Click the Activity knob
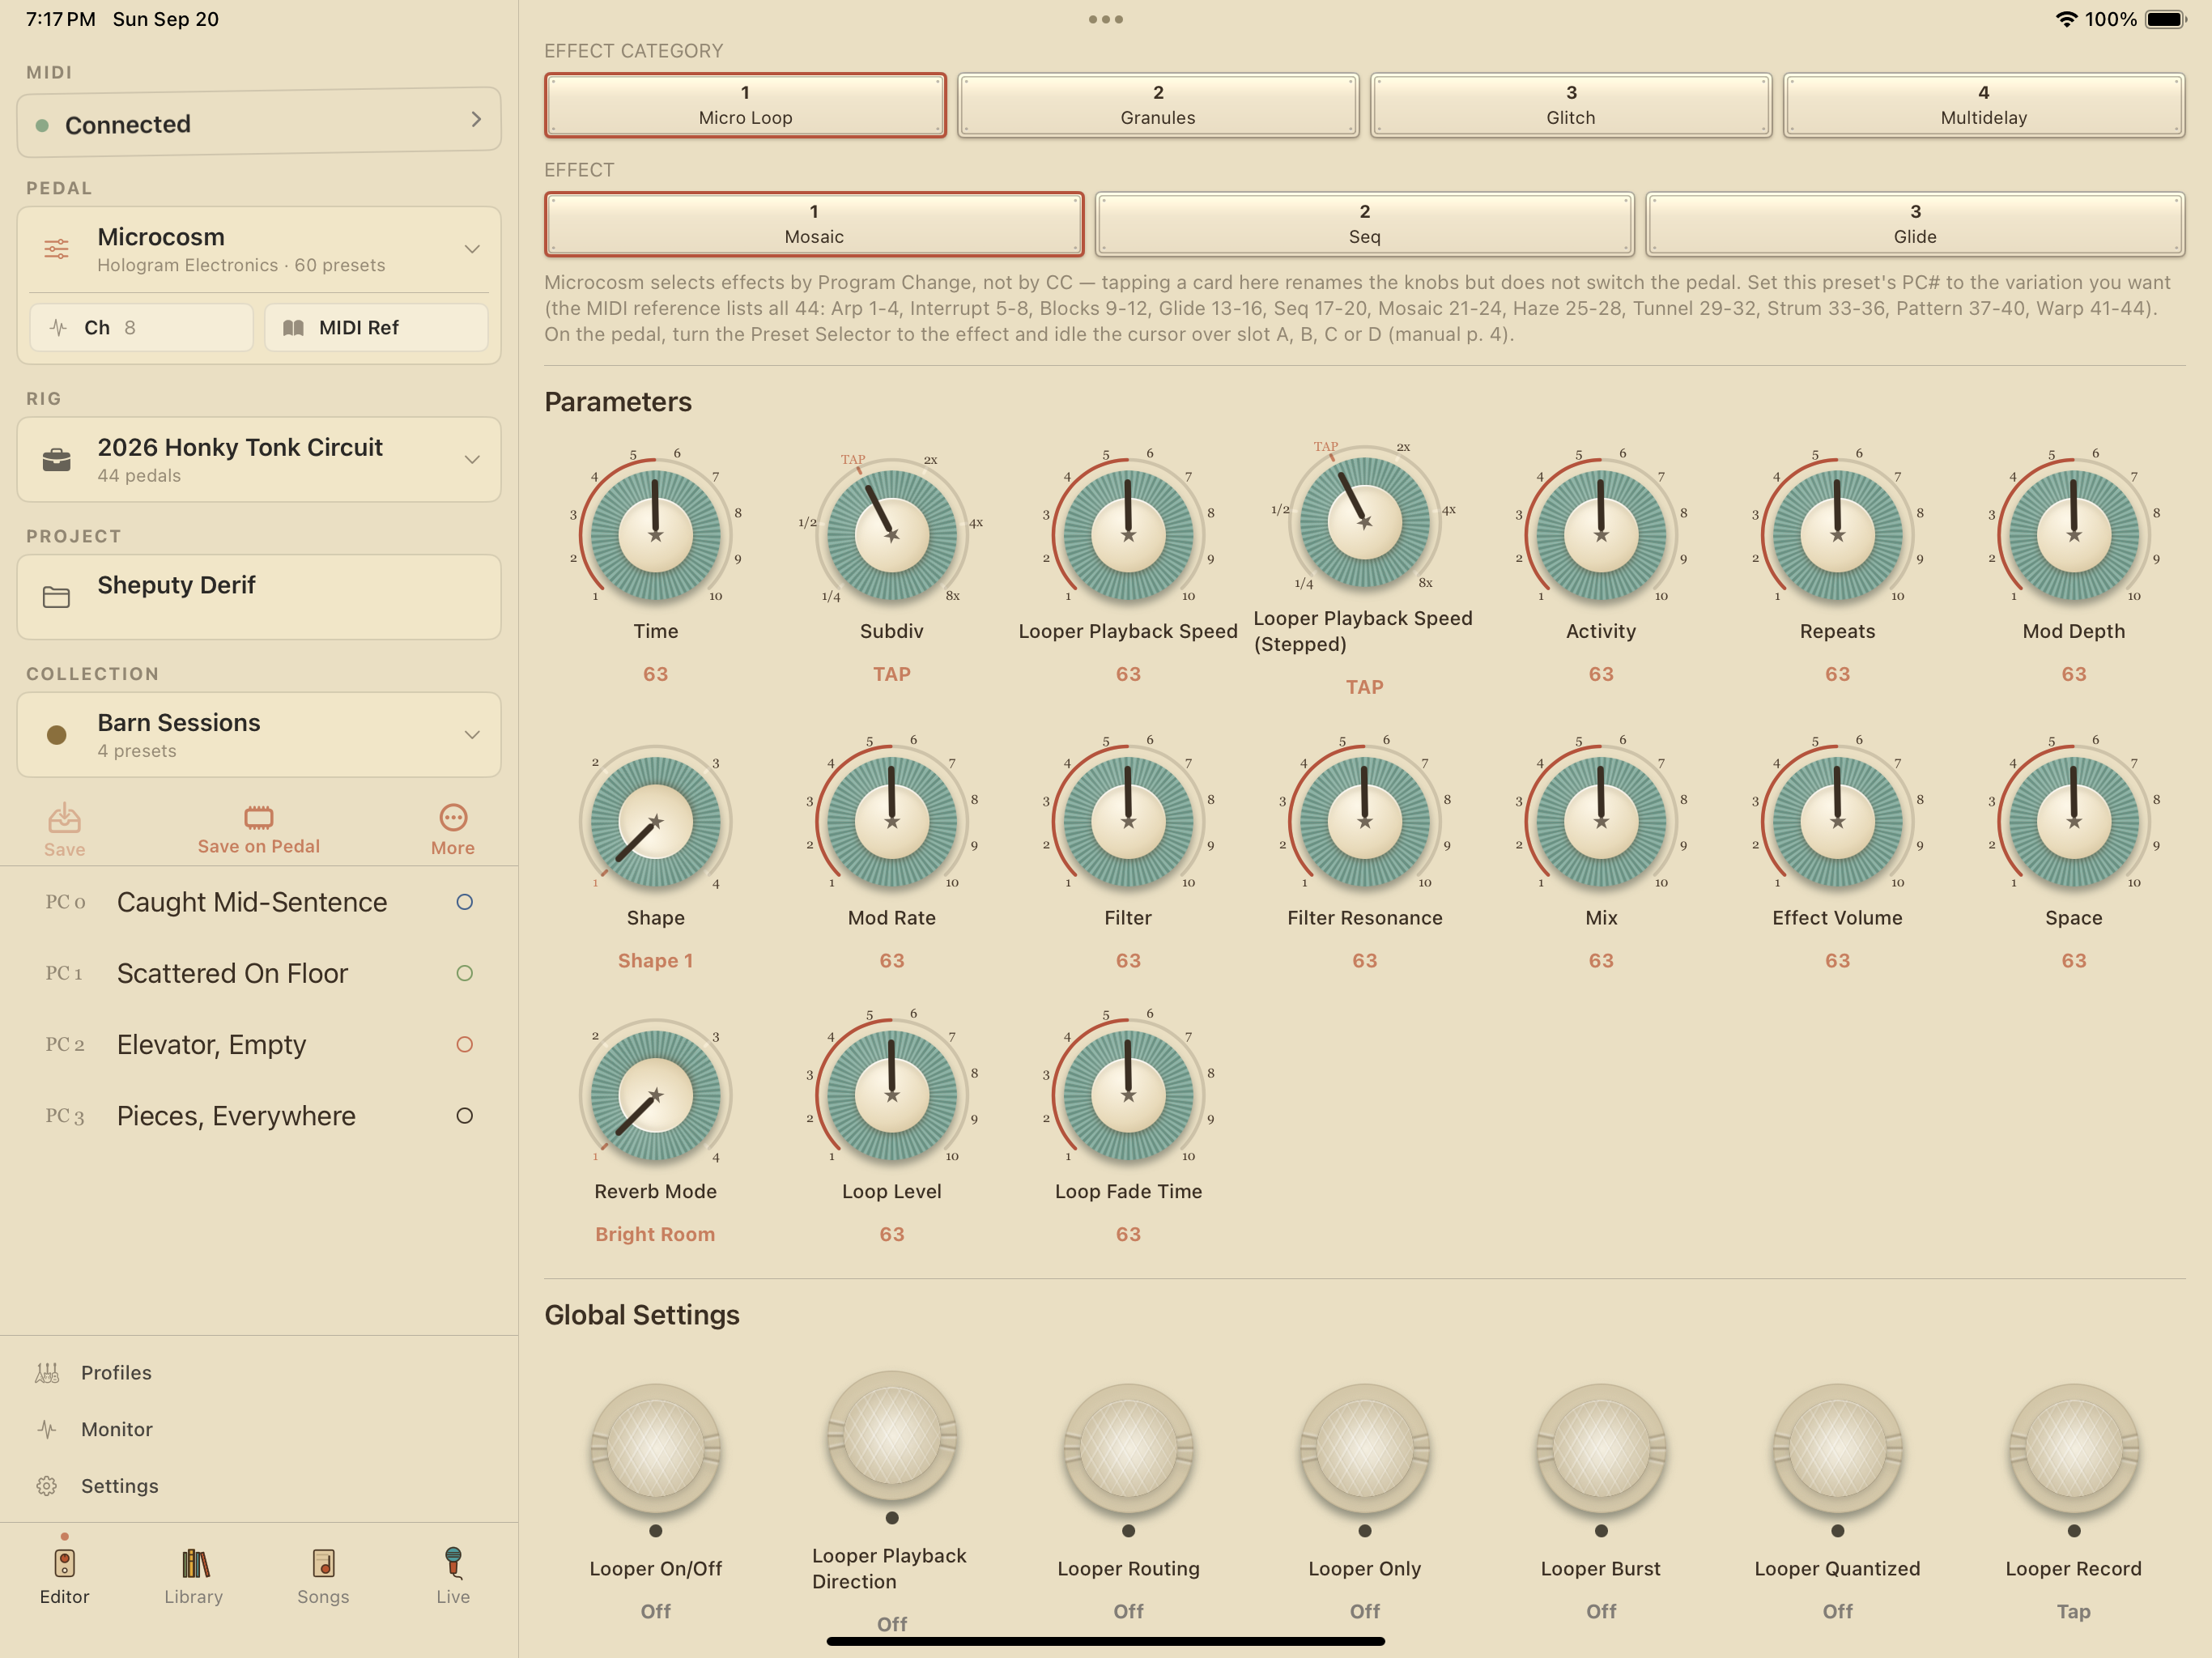The height and width of the screenshot is (1658, 2212). tap(1601, 535)
